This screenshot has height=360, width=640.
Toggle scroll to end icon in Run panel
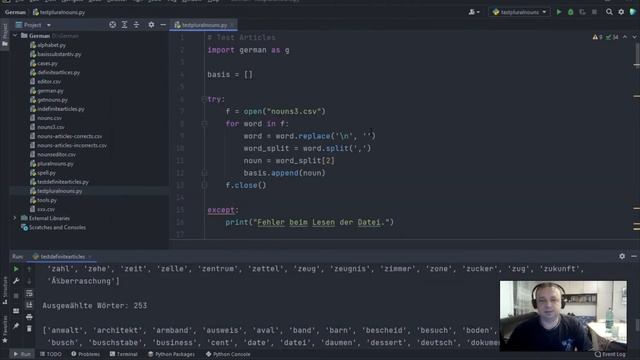(29, 305)
